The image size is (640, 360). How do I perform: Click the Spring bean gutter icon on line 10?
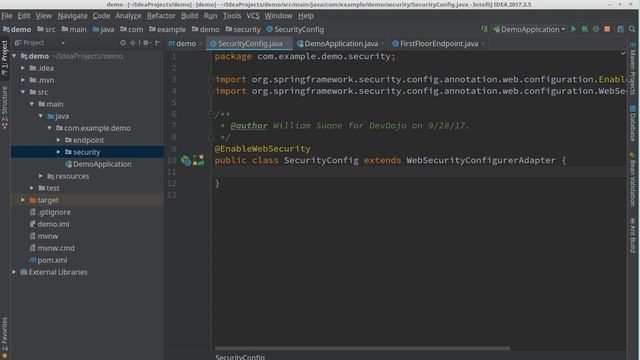pos(186,161)
